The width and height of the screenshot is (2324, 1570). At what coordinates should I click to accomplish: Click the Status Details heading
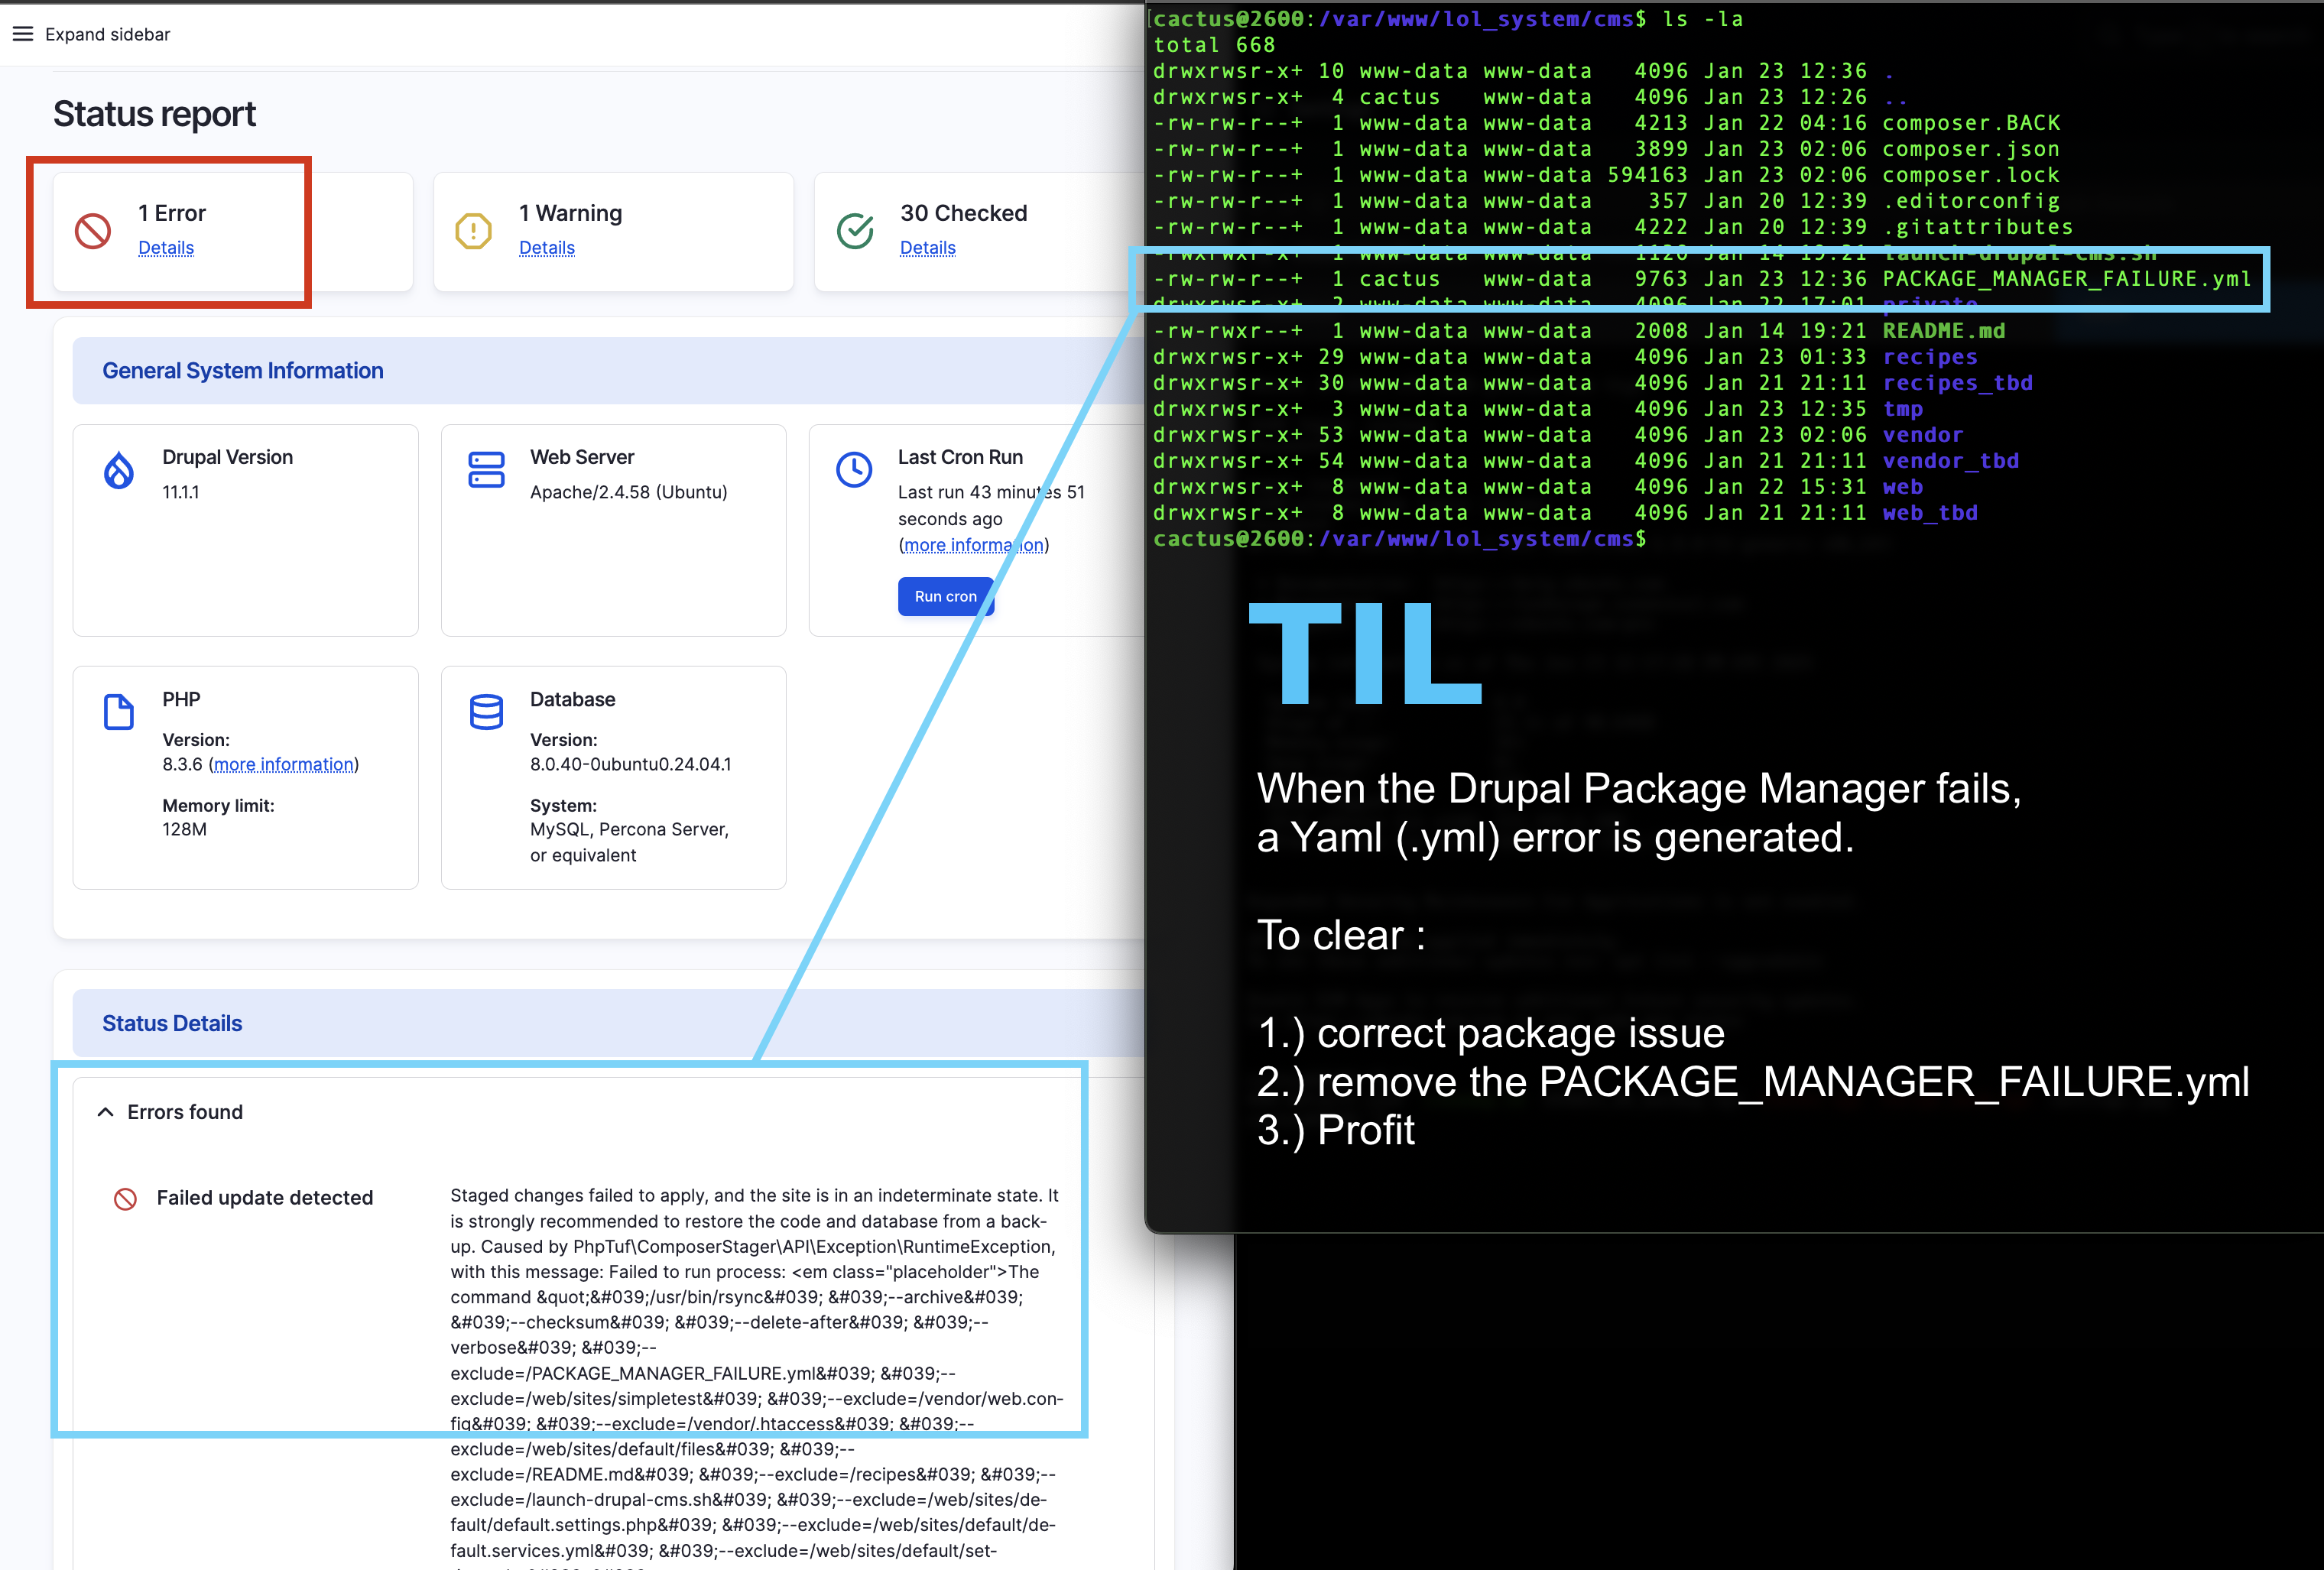click(172, 1023)
